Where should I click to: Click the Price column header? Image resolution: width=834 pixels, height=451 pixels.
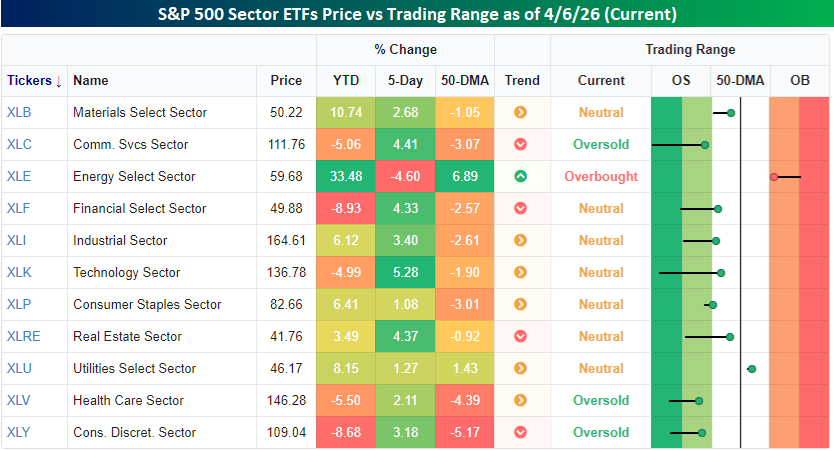(x=285, y=81)
